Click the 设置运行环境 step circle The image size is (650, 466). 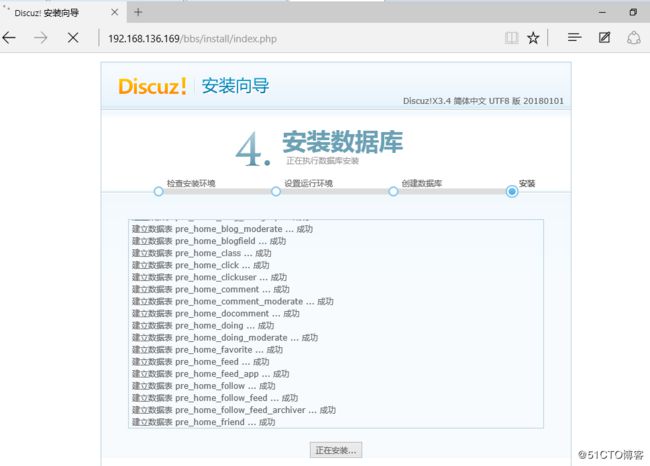point(276,192)
